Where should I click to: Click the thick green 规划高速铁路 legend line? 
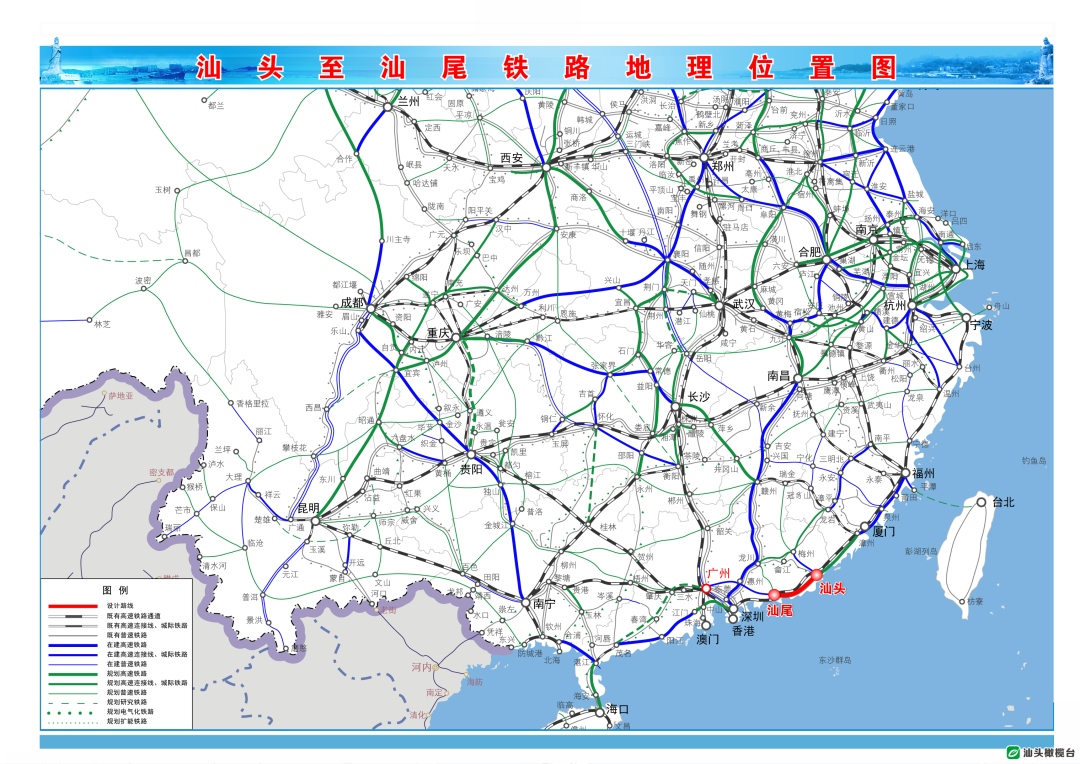point(72,674)
